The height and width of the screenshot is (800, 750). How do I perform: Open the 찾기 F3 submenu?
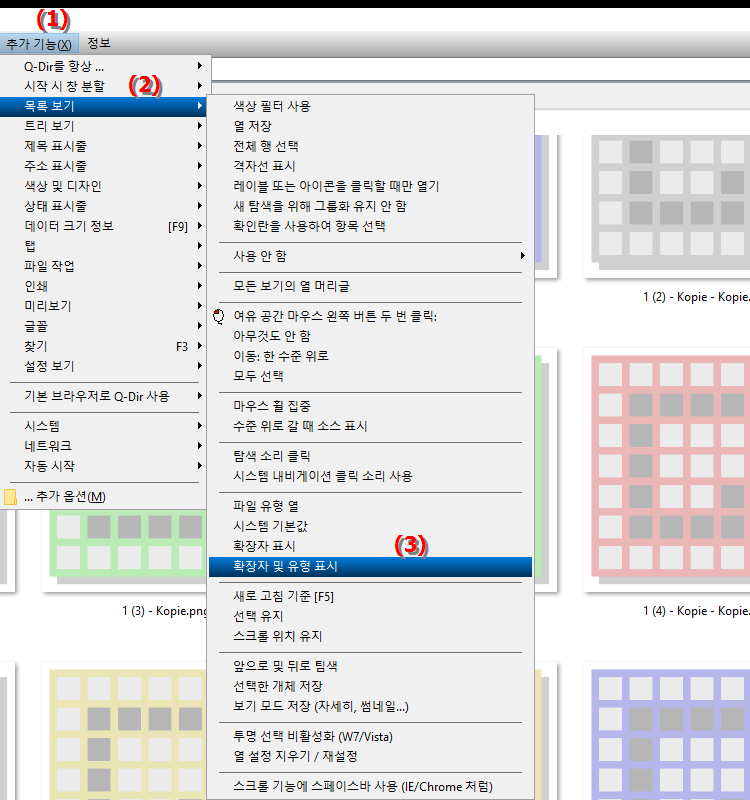104,346
